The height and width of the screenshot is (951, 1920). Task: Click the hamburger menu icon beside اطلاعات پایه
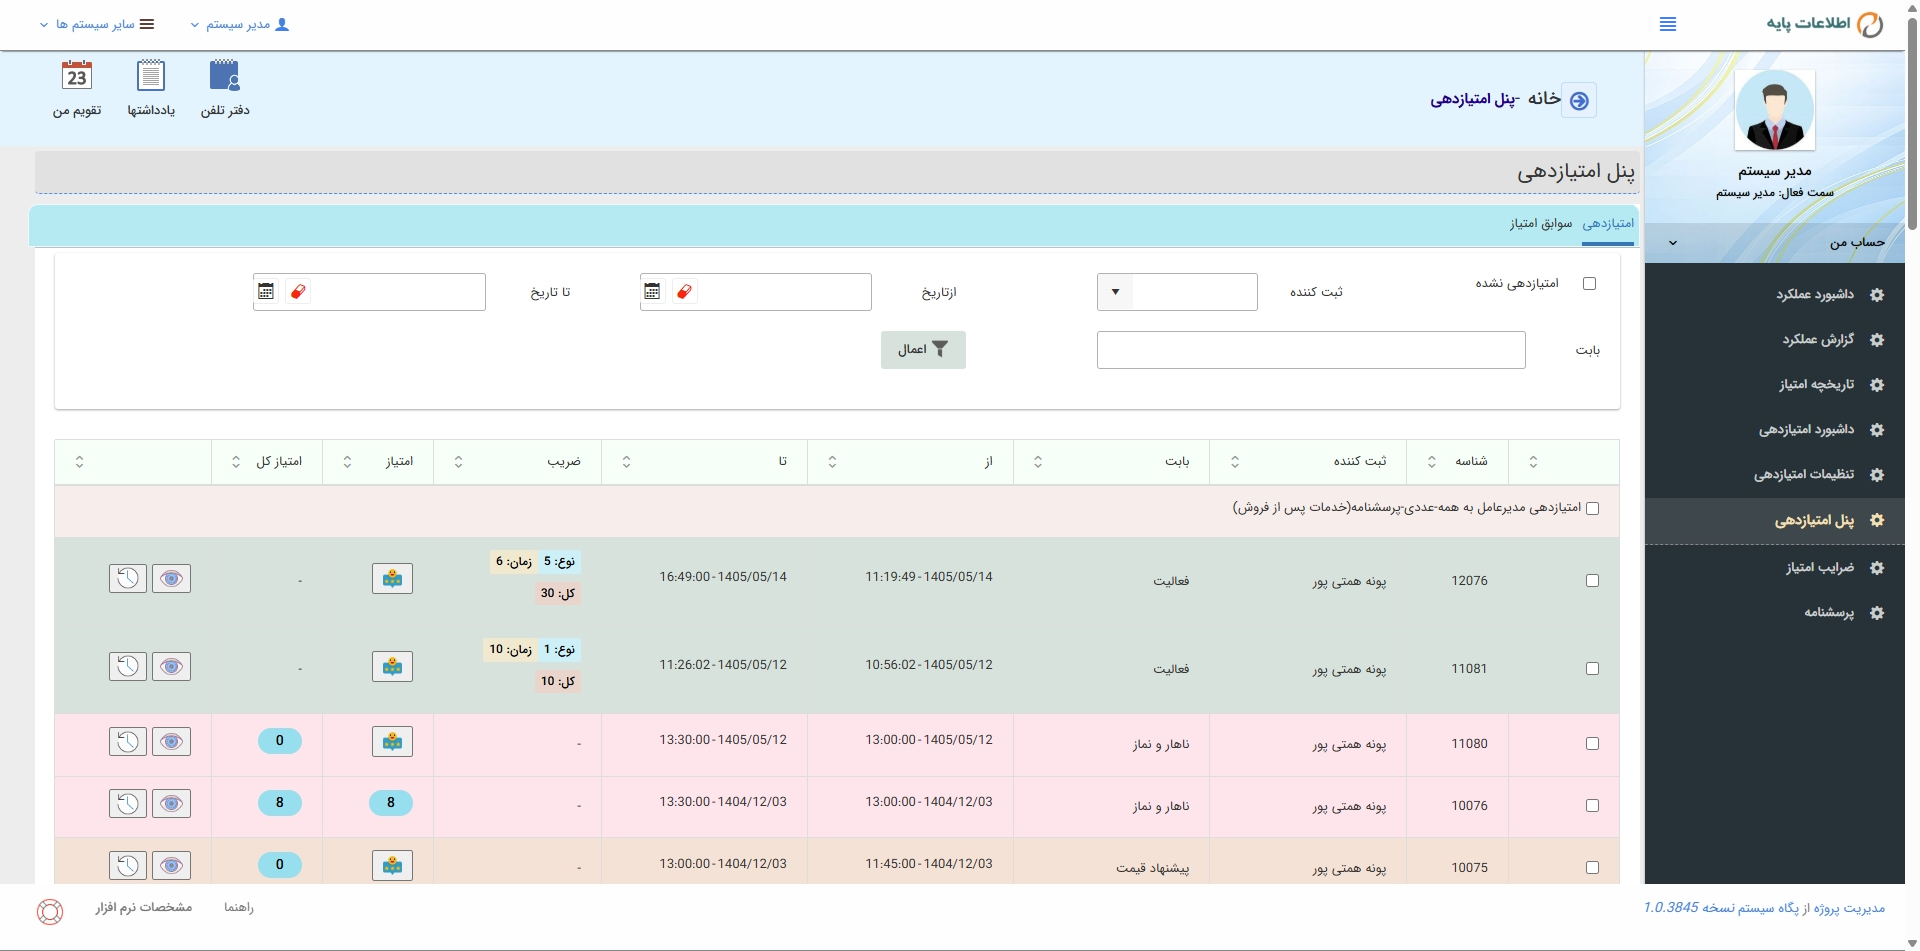tap(1668, 24)
